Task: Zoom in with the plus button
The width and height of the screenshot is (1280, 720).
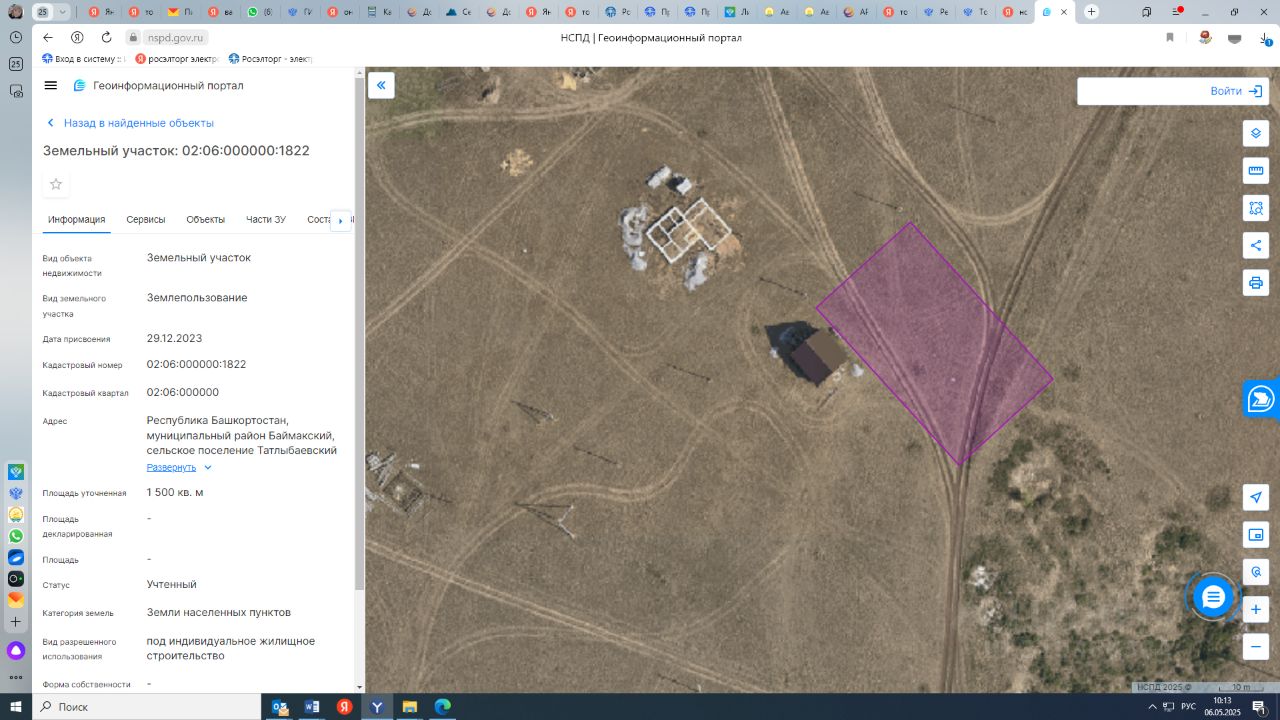Action: 1256,609
